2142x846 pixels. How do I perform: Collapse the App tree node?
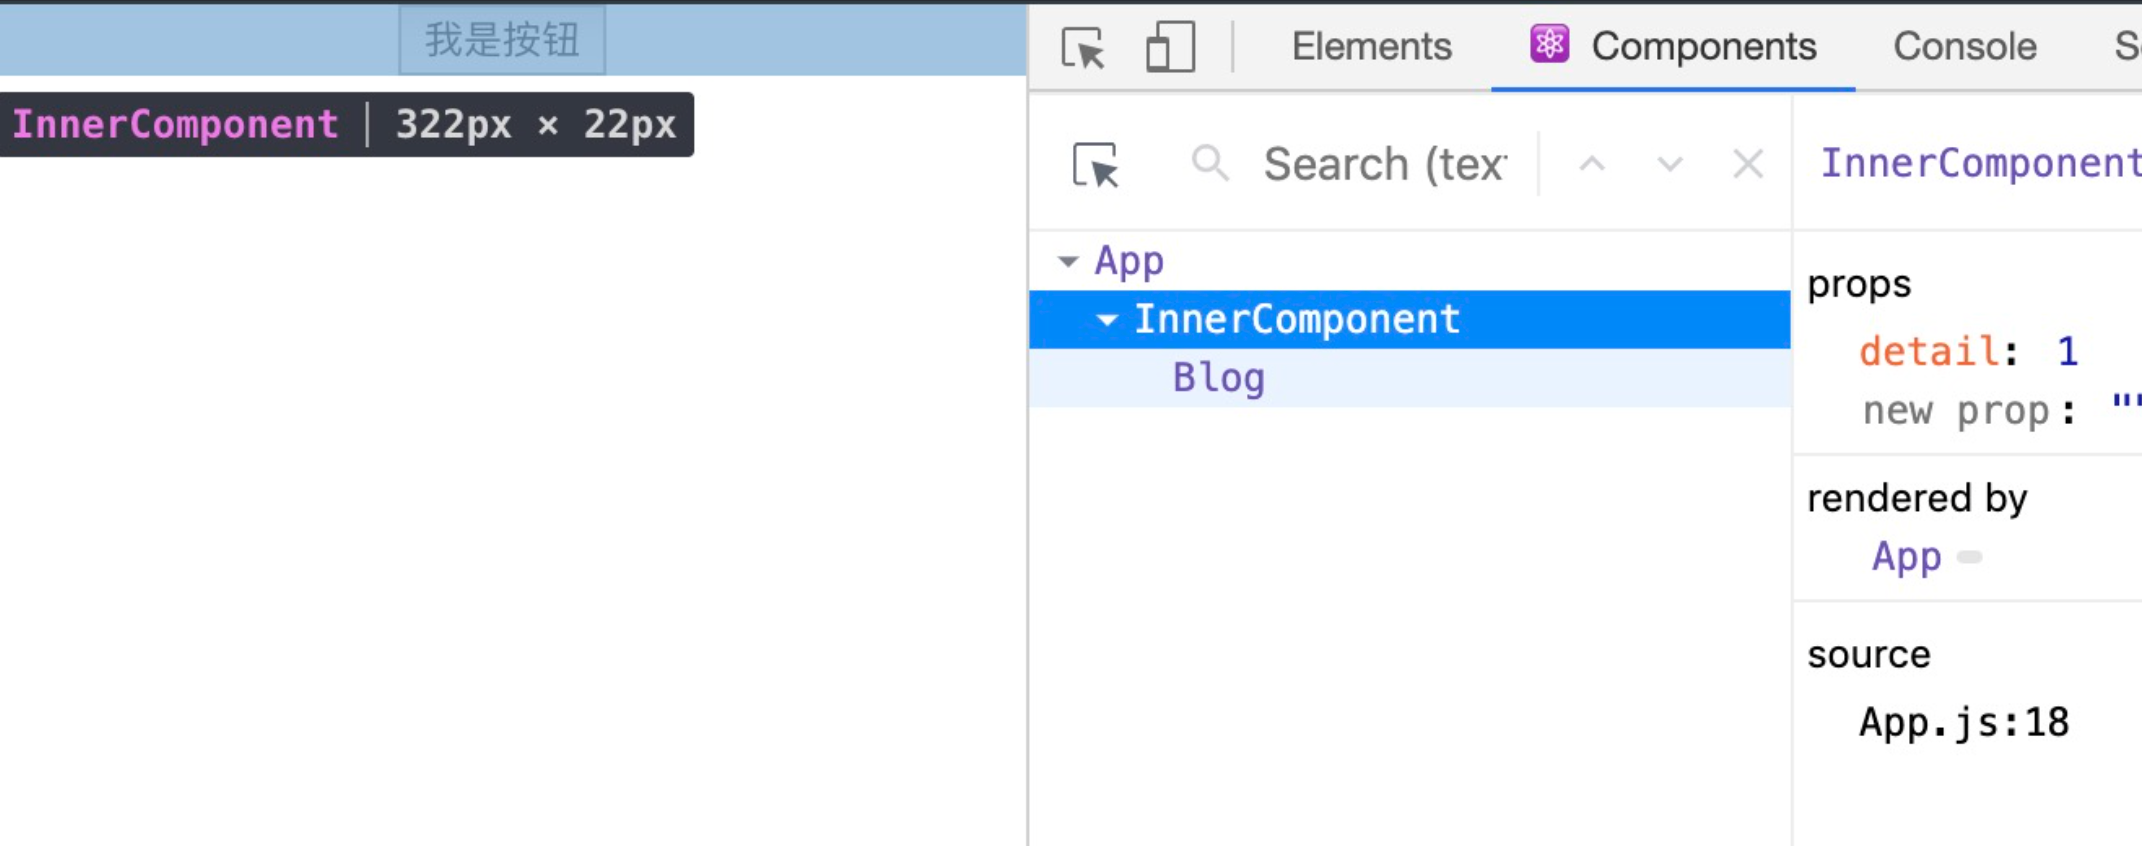pyautogui.click(x=1068, y=262)
